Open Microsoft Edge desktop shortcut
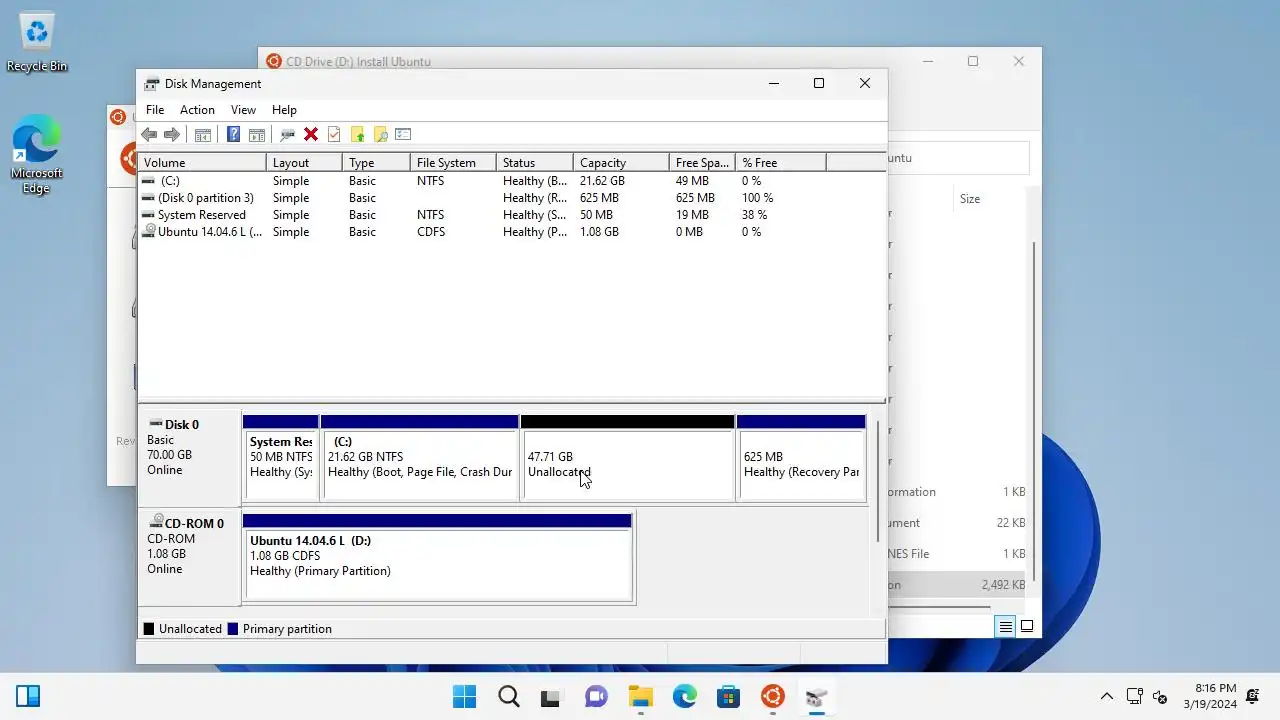The height and width of the screenshot is (720, 1280). 37,155
